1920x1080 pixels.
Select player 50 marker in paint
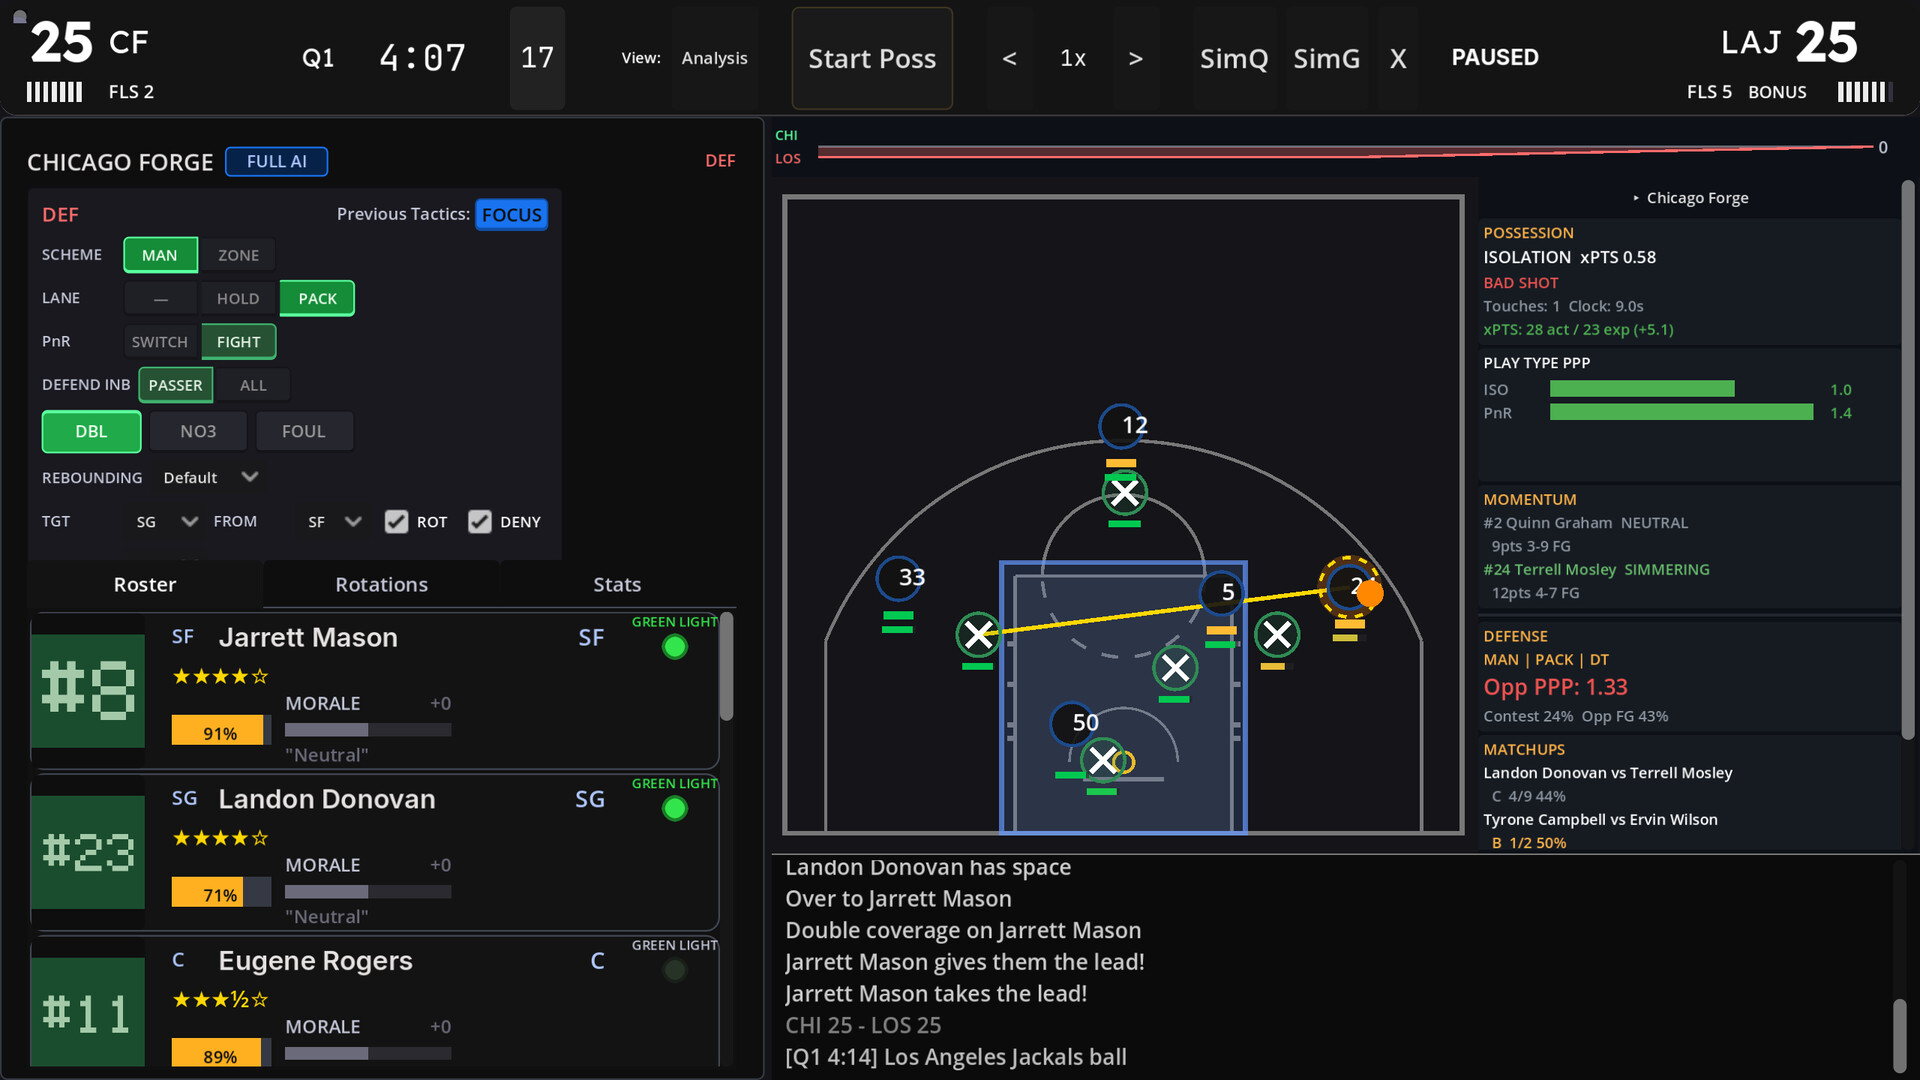(x=1074, y=723)
